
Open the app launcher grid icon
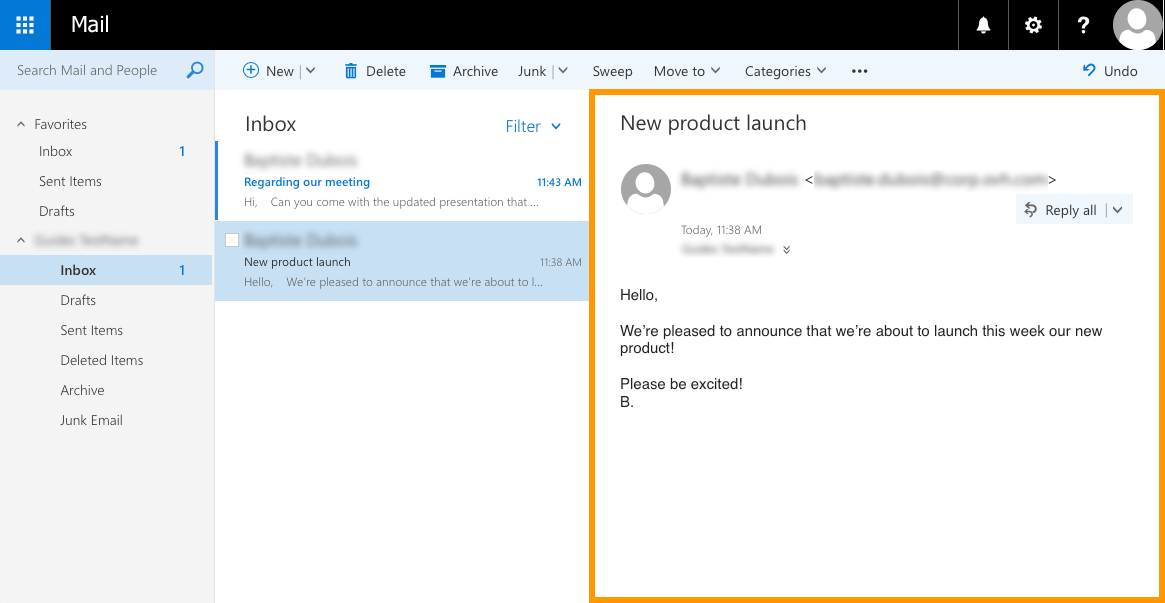click(x=25, y=25)
